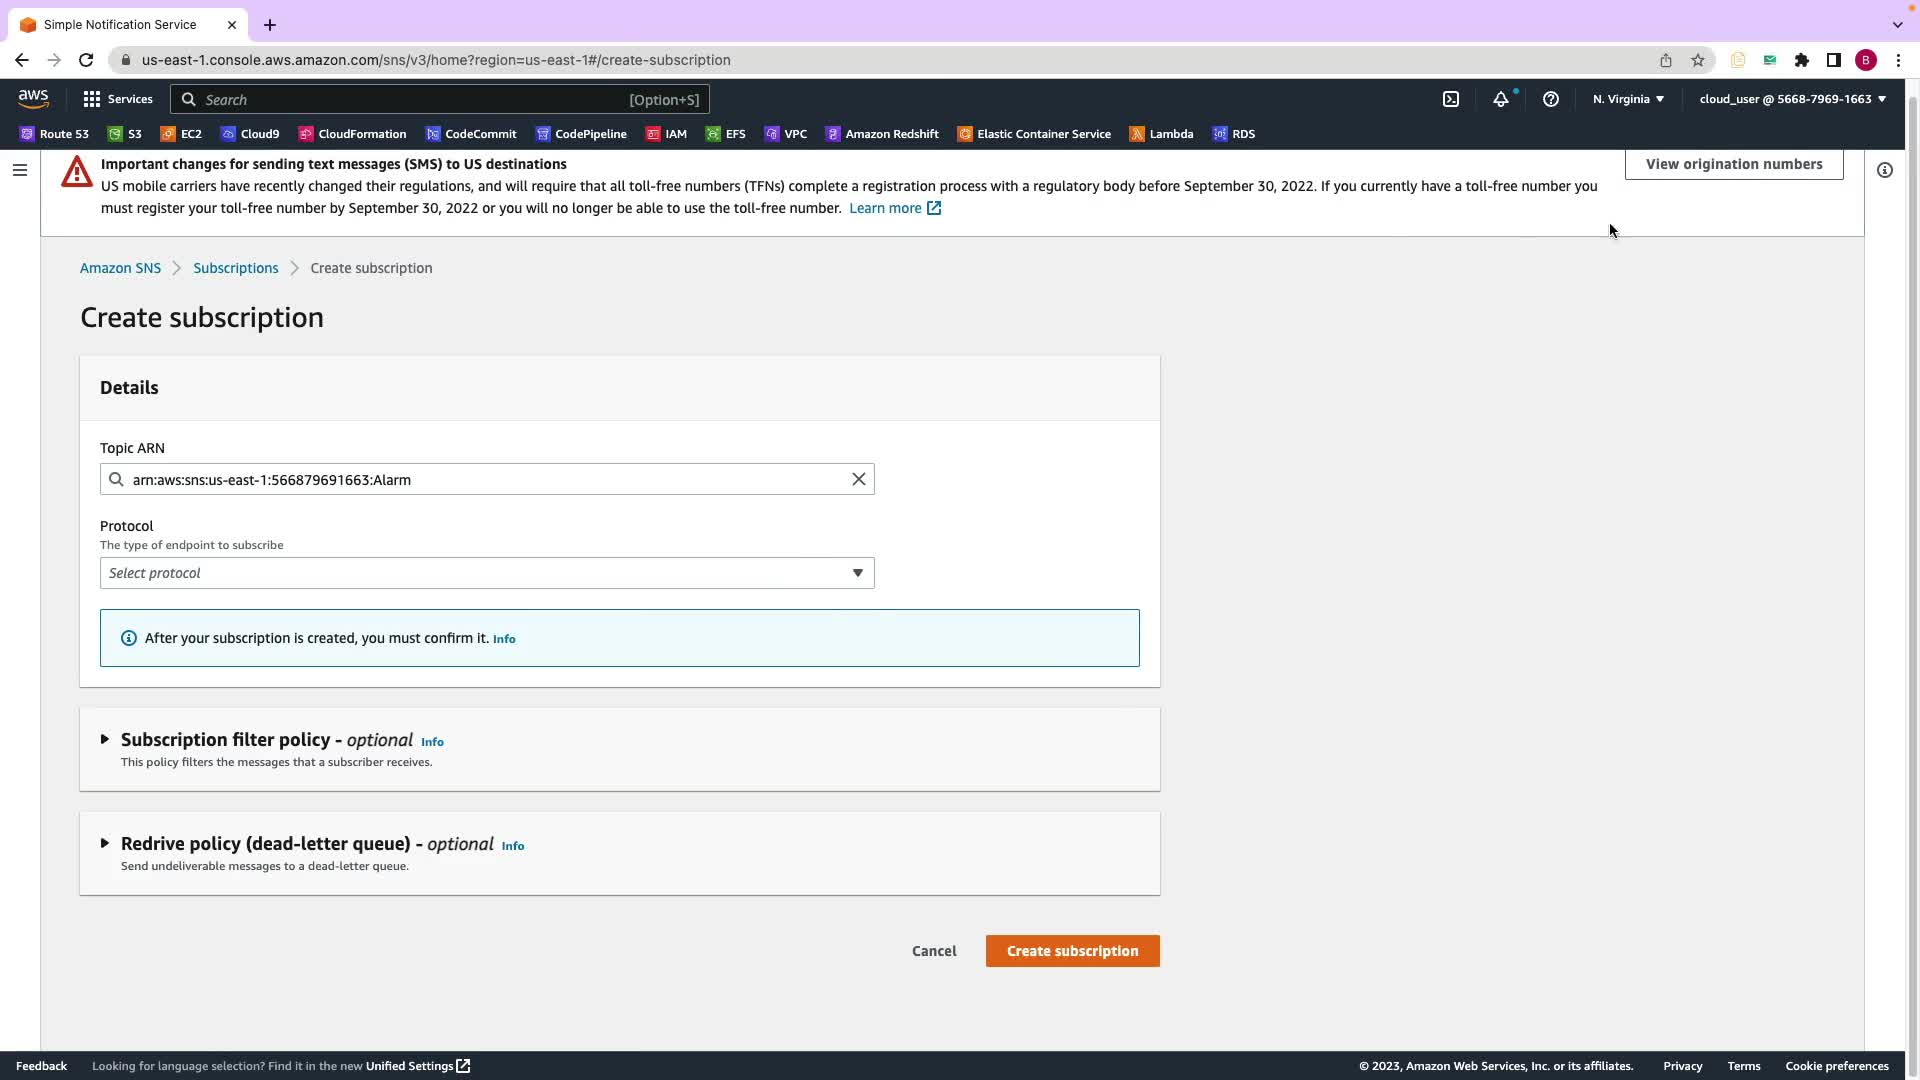Viewport: 1920px width, 1080px height.
Task: Open the cloud_user account menu
Action: pos(1791,99)
